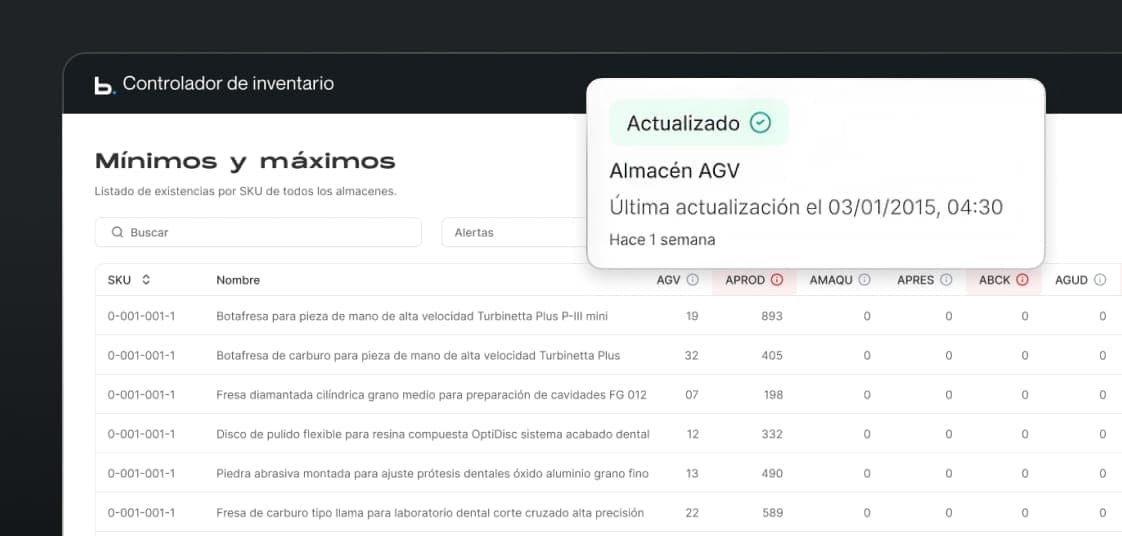1122x536 pixels.
Task: Click the AGV column header label
Action: tap(668, 280)
